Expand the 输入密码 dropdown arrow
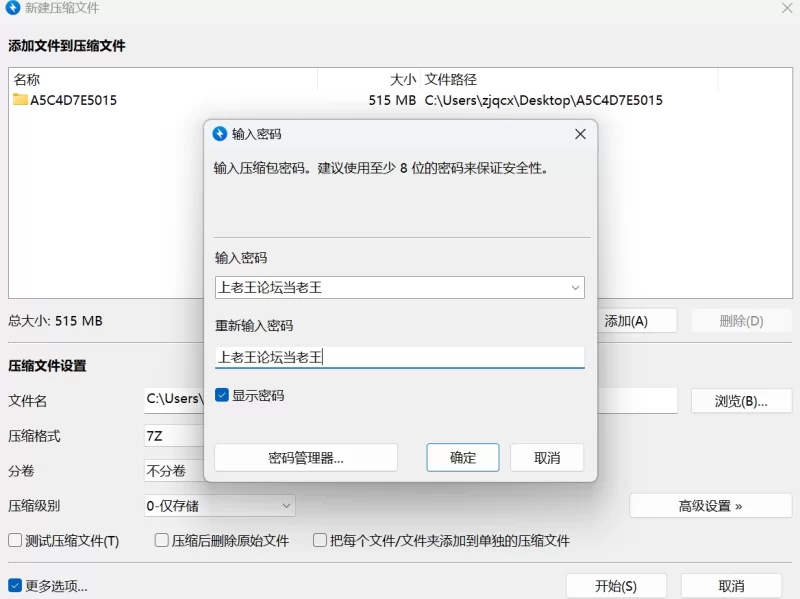Screen dimensions: 800x599 575,288
